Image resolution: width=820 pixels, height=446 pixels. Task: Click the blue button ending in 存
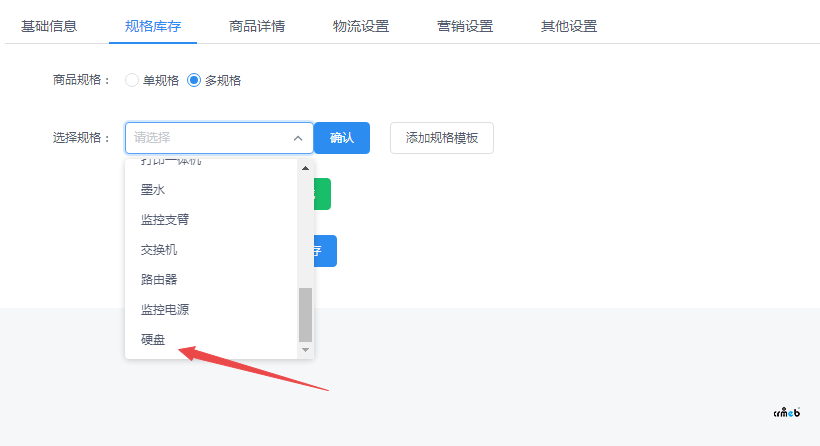tap(325, 251)
